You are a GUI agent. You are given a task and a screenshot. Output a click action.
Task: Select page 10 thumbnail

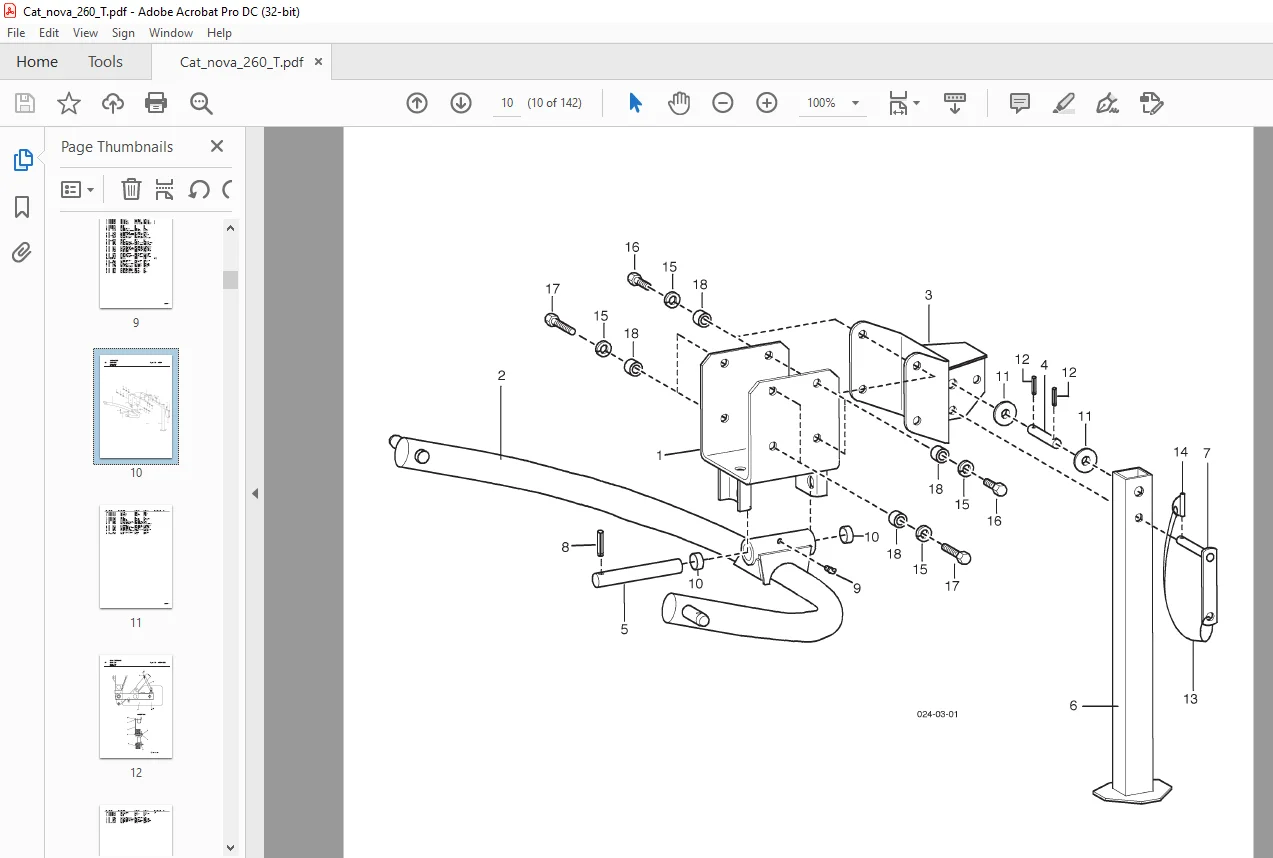coord(136,406)
